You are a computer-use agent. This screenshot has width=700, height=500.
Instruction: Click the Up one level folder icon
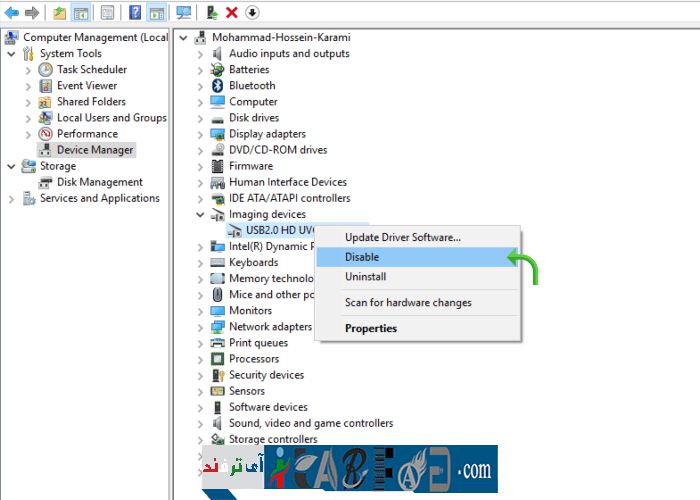(60, 13)
